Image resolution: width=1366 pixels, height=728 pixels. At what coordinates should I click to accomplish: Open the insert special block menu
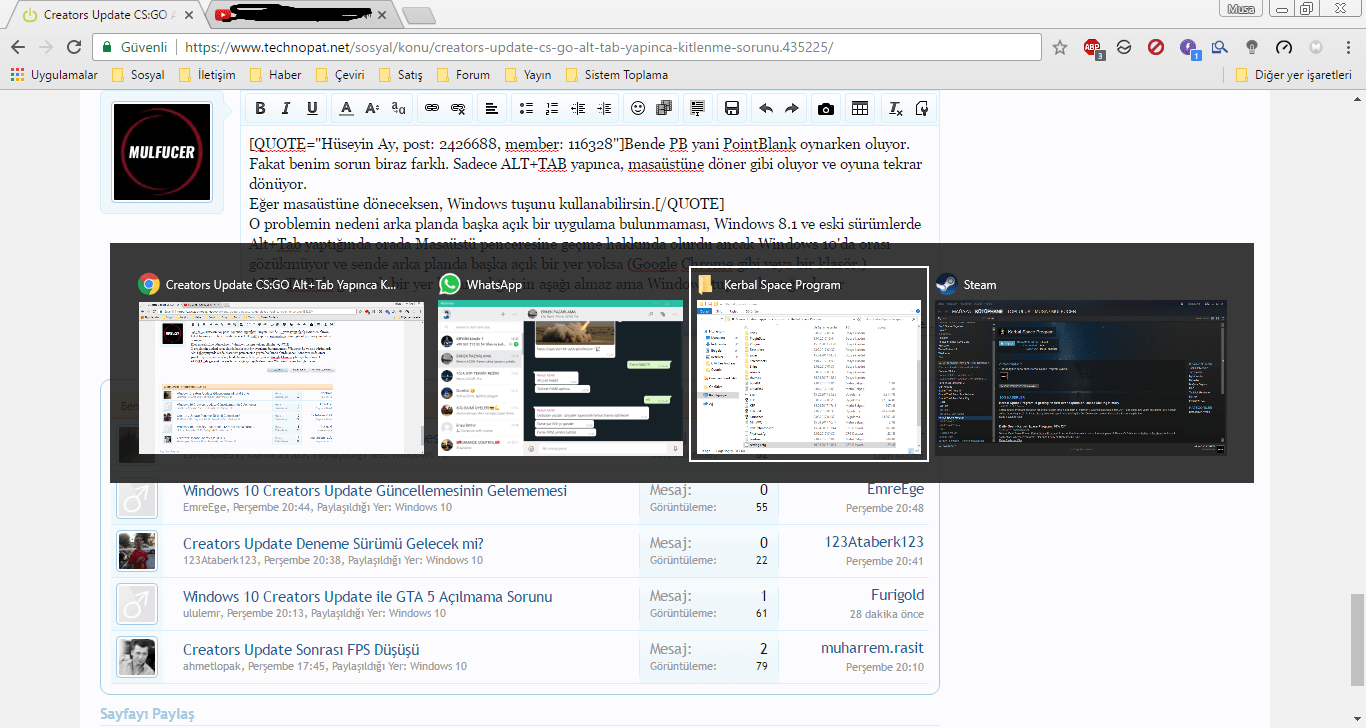point(698,108)
